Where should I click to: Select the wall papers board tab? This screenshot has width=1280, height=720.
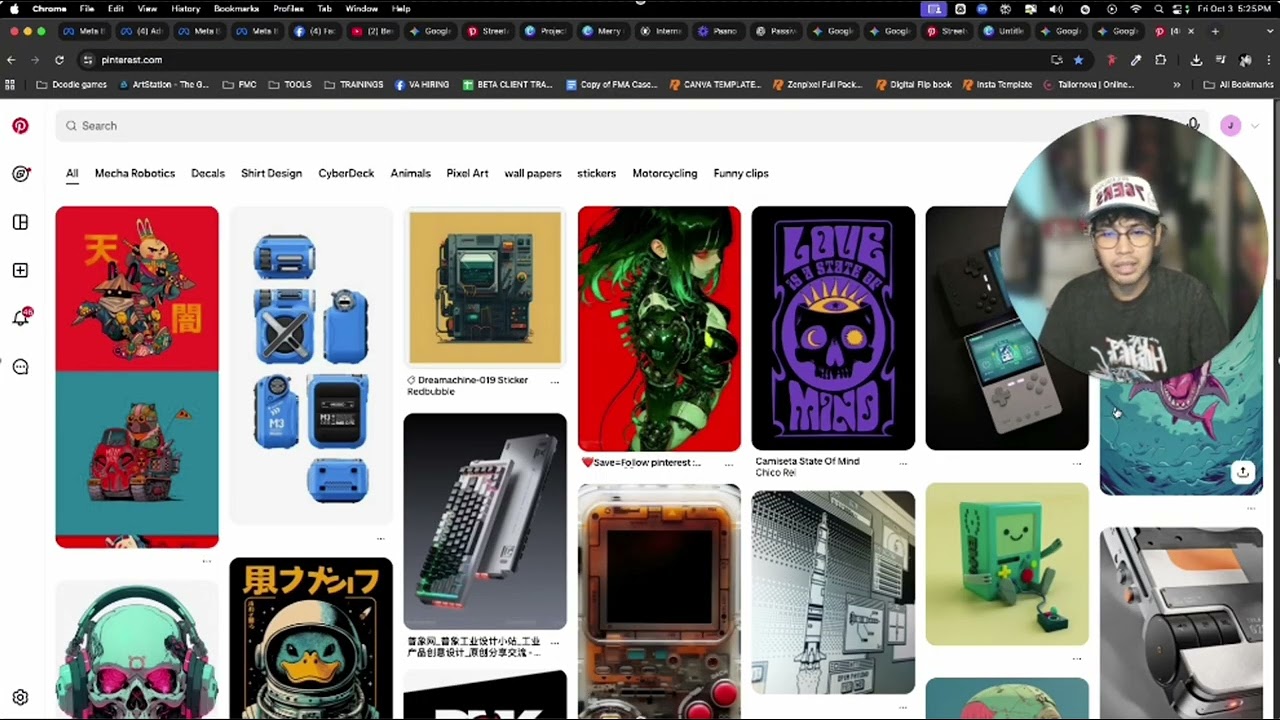coord(533,173)
